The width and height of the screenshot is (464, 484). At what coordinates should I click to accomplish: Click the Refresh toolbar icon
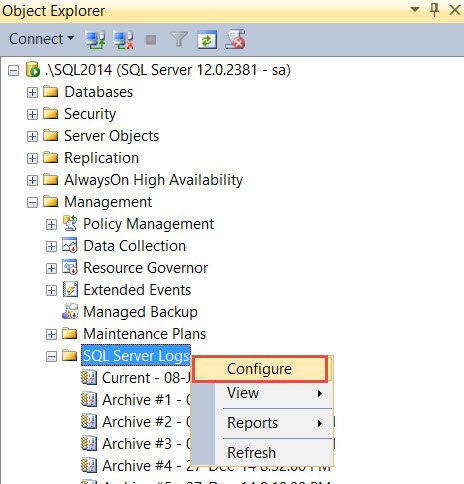(x=207, y=40)
